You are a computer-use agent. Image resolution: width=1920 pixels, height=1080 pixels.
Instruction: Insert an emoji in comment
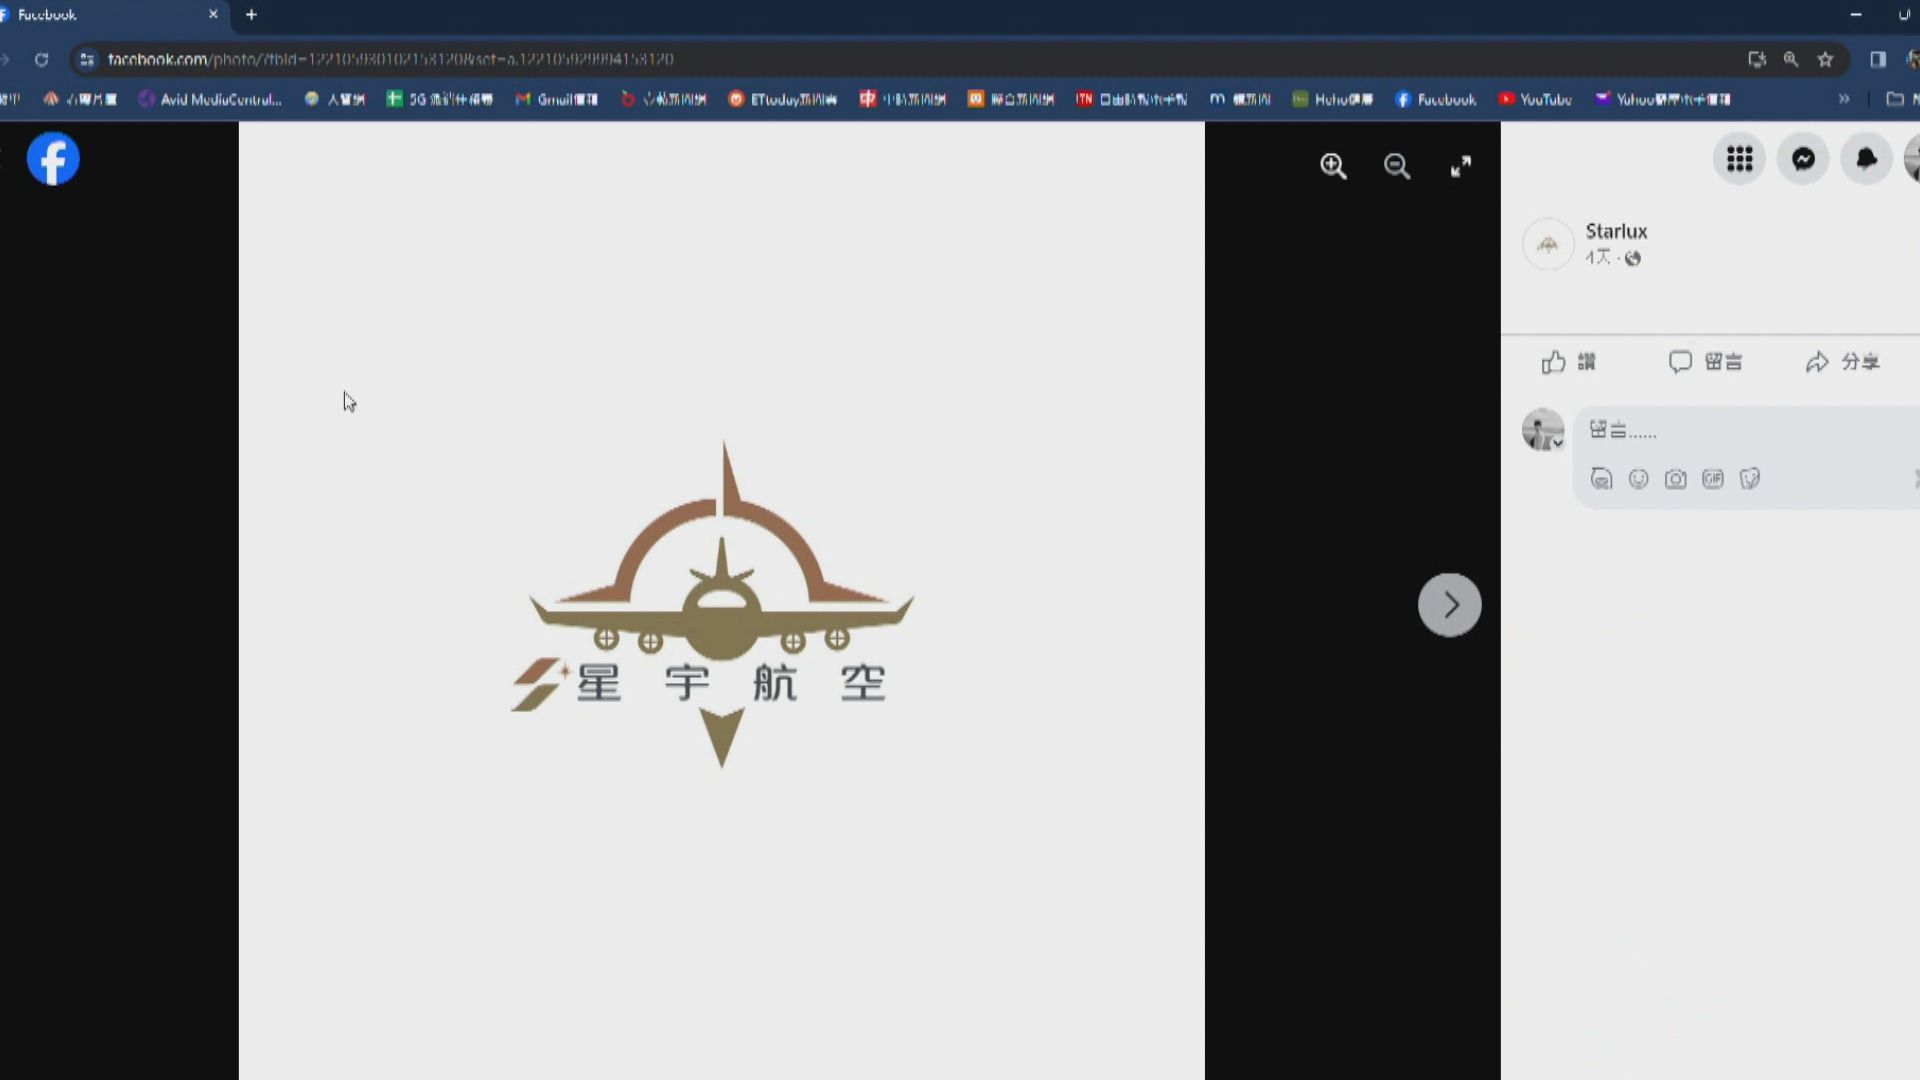tap(1638, 479)
